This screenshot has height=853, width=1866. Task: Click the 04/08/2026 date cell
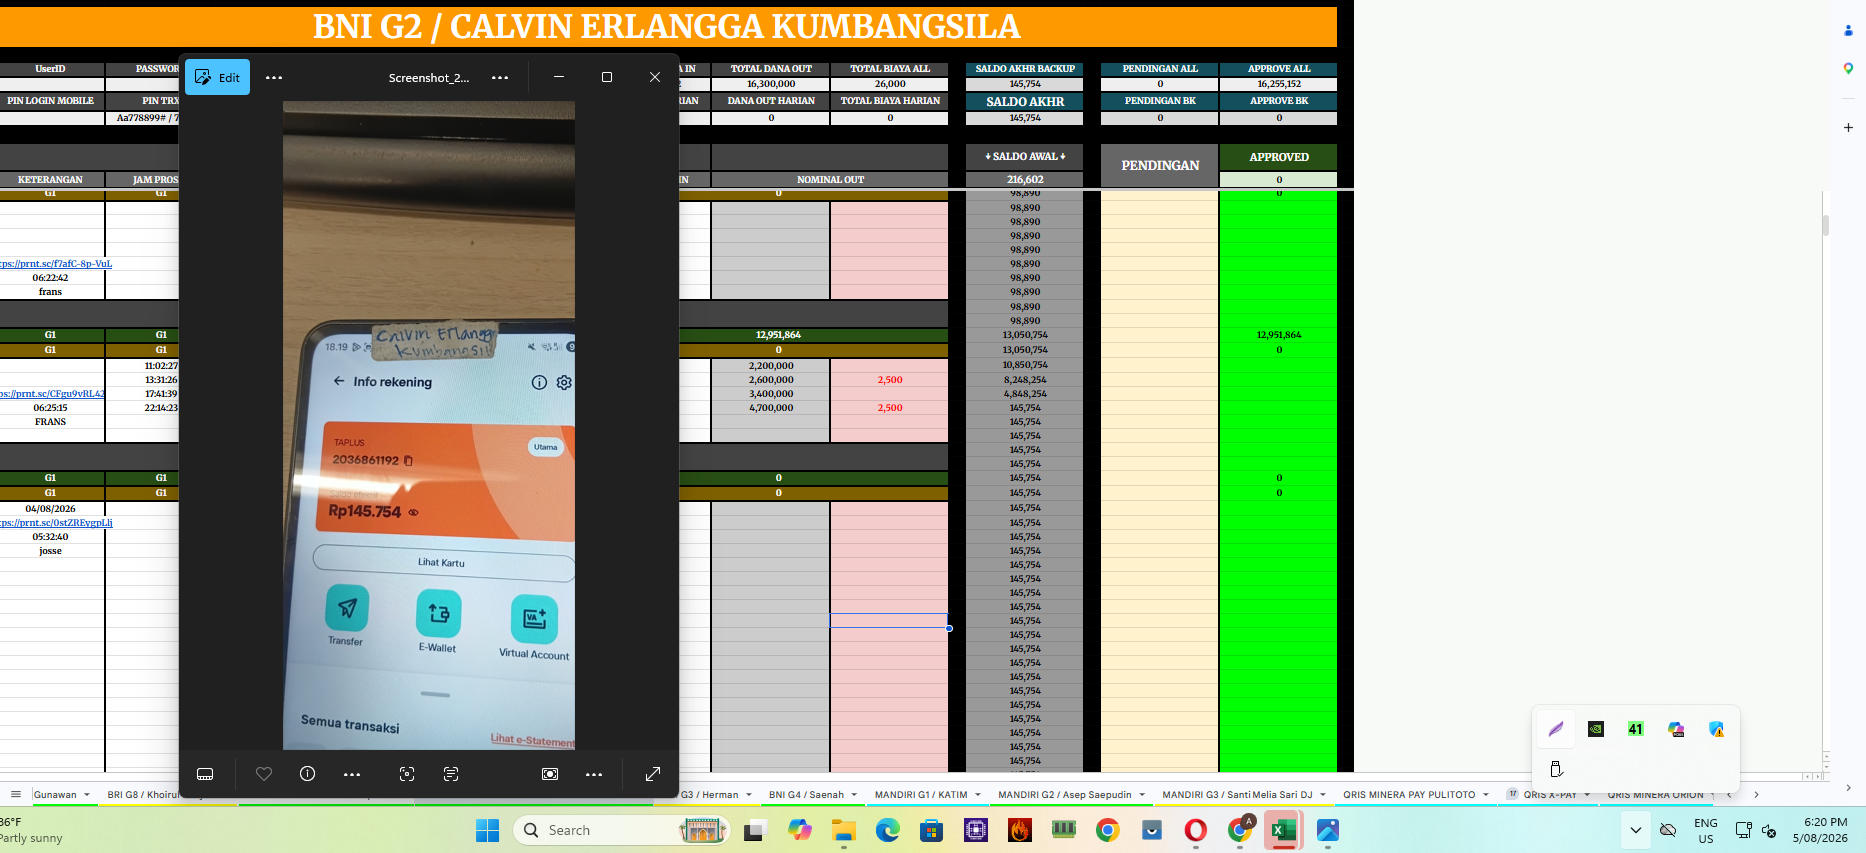pos(51,509)
